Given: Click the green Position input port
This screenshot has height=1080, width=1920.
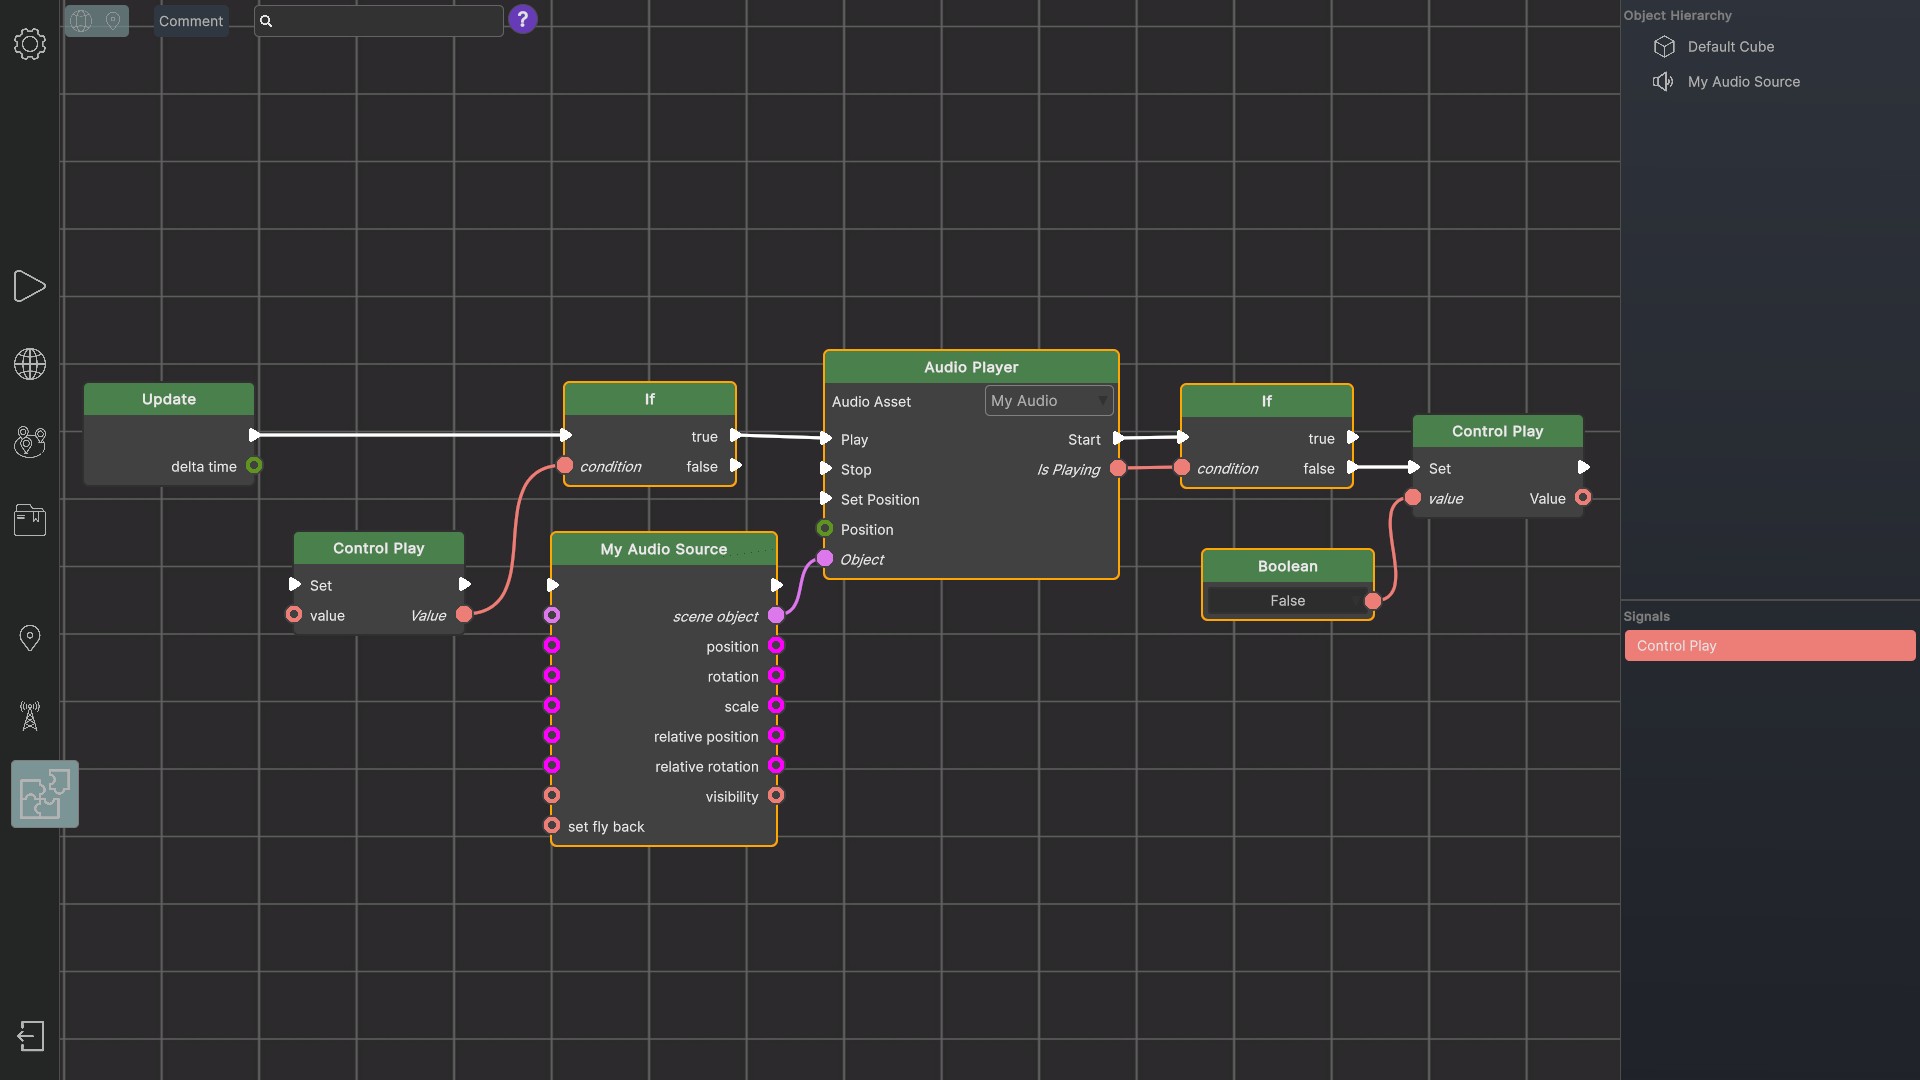Looking at the screenshot, I should pos(825,528).
